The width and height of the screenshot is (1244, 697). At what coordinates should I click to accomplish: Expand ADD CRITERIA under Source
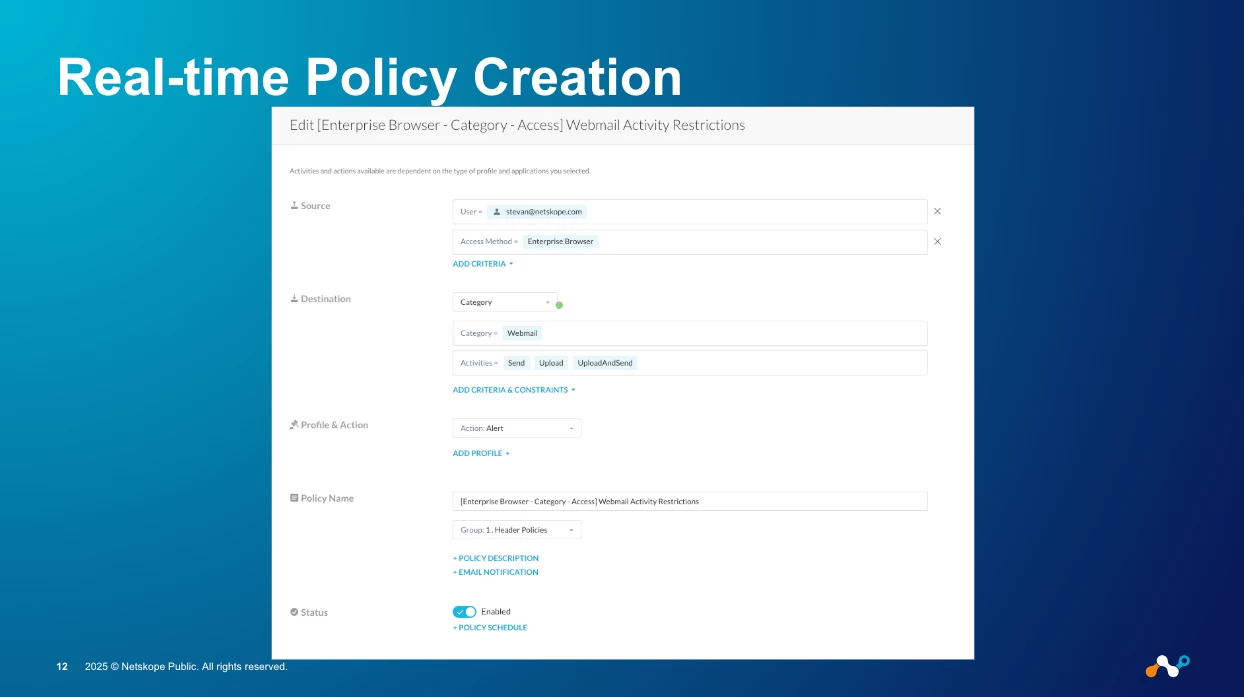483,264
